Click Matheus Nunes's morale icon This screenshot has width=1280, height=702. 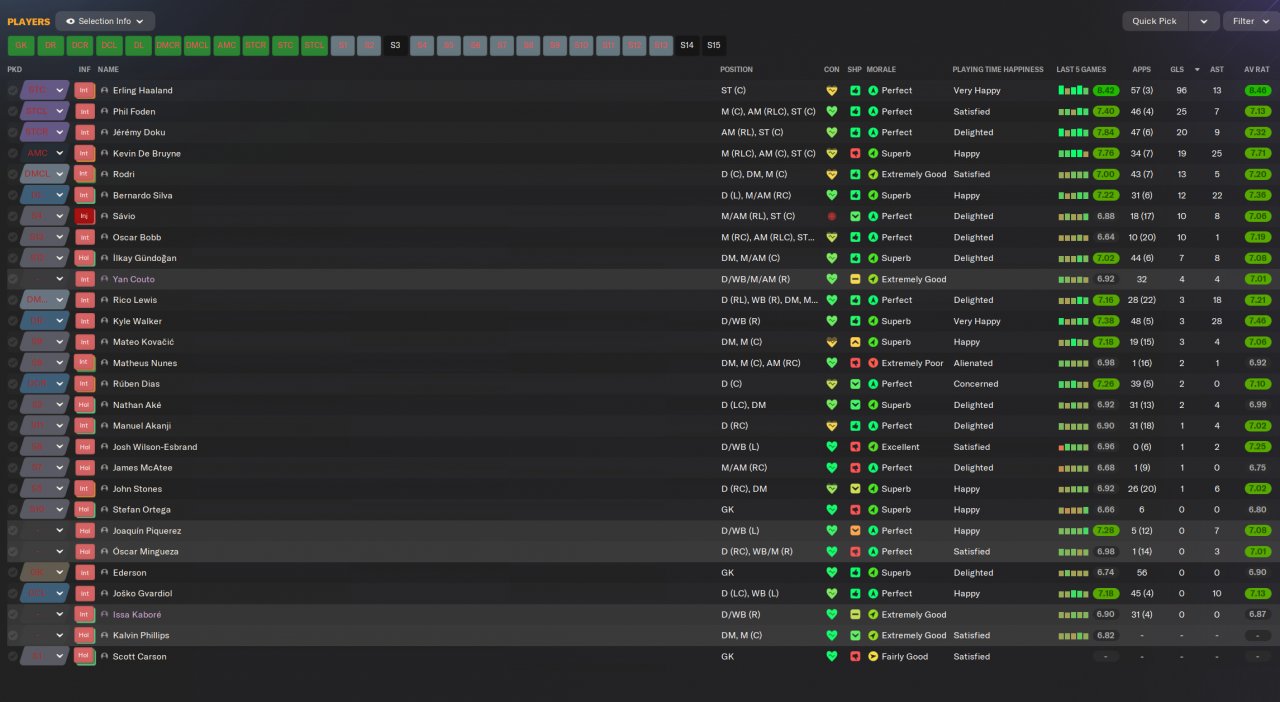[x=873, y=363]
